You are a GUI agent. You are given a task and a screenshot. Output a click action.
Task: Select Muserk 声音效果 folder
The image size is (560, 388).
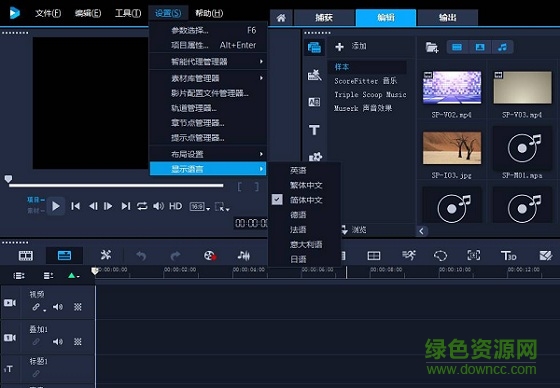[363, 108]
